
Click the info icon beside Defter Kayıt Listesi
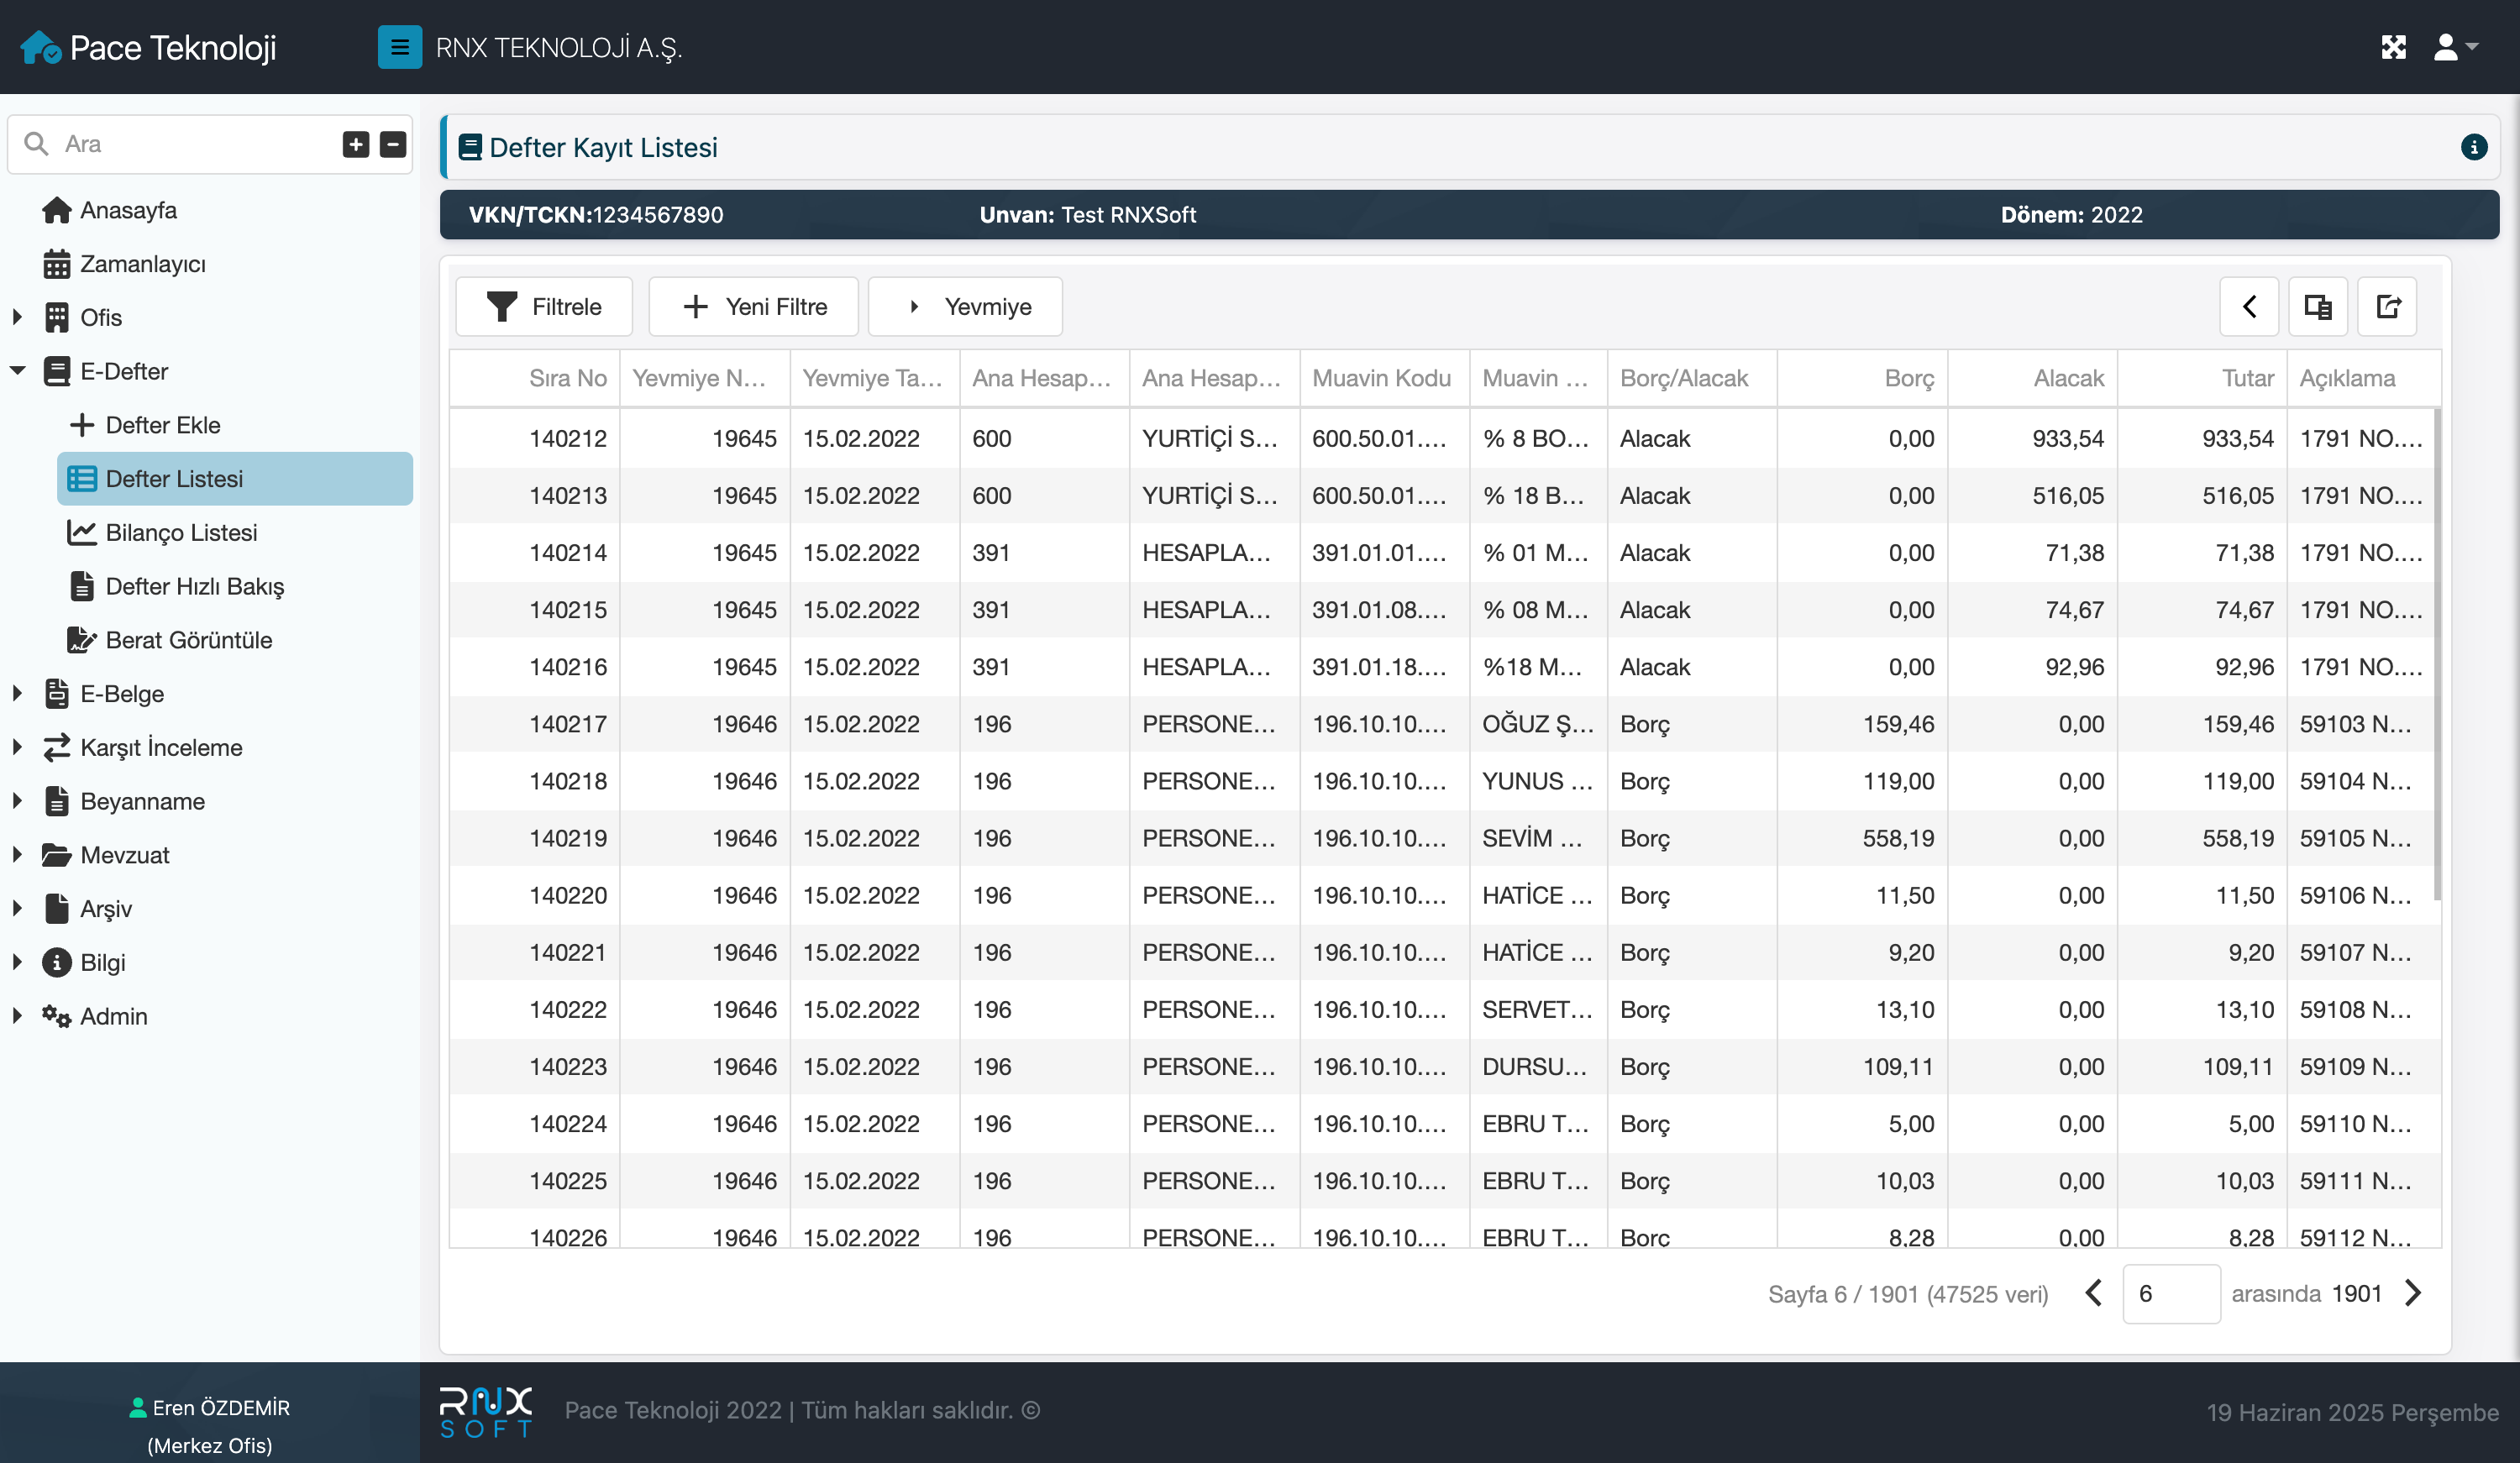(x=2473, y=147)
